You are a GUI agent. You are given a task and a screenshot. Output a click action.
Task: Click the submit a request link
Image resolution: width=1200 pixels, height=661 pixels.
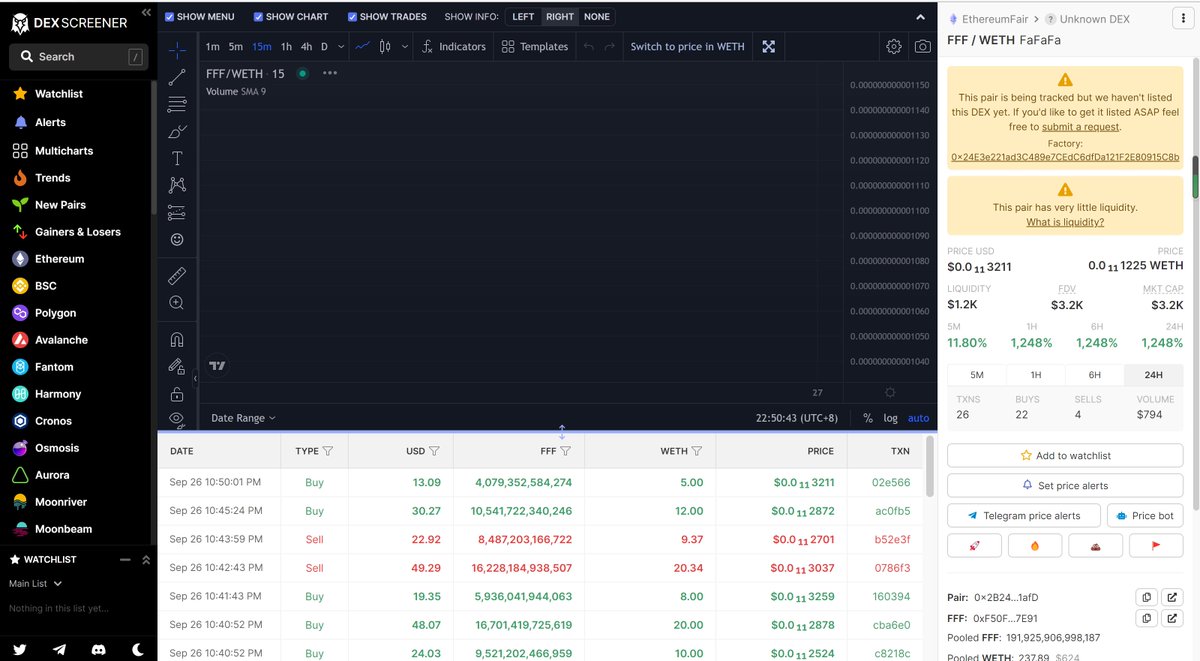[1080, 127]
